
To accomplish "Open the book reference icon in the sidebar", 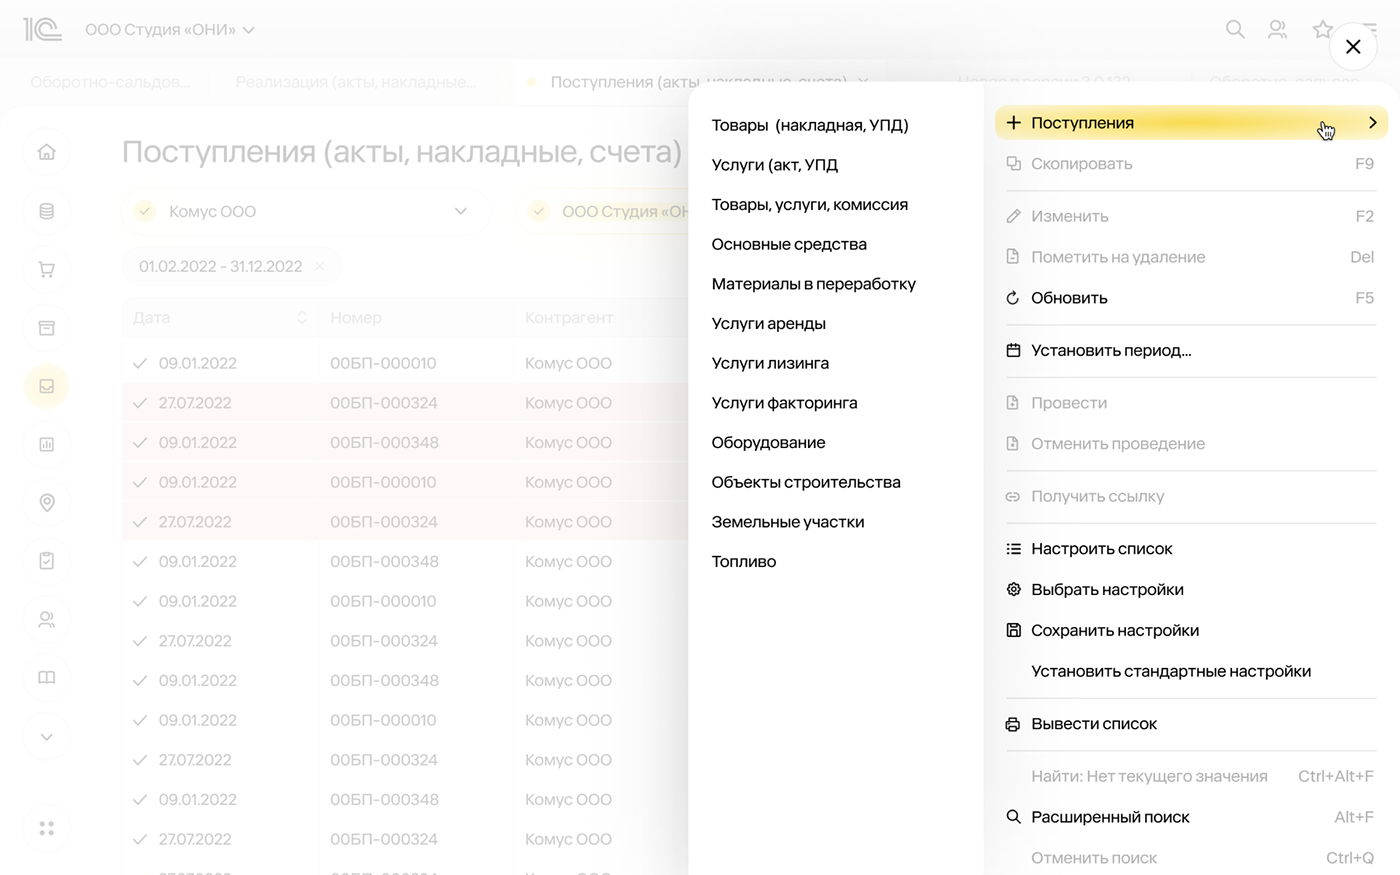I will (x=47, y=678).
